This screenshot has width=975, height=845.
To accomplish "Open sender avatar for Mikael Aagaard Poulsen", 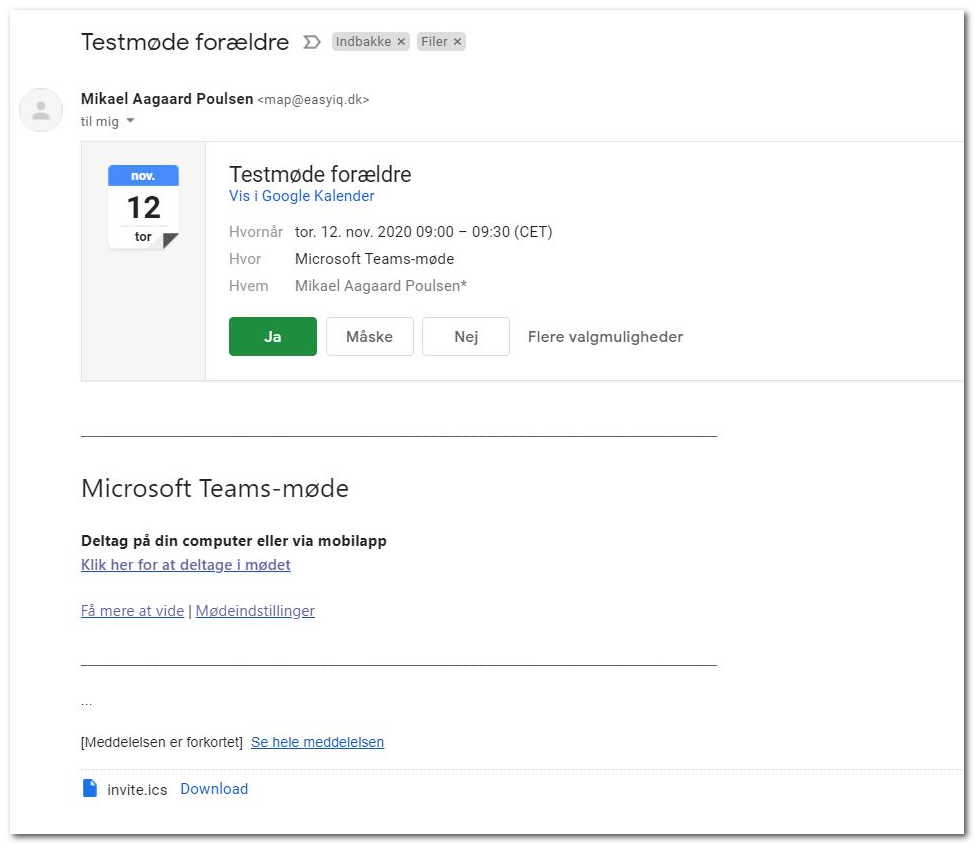I will (41, 110).
